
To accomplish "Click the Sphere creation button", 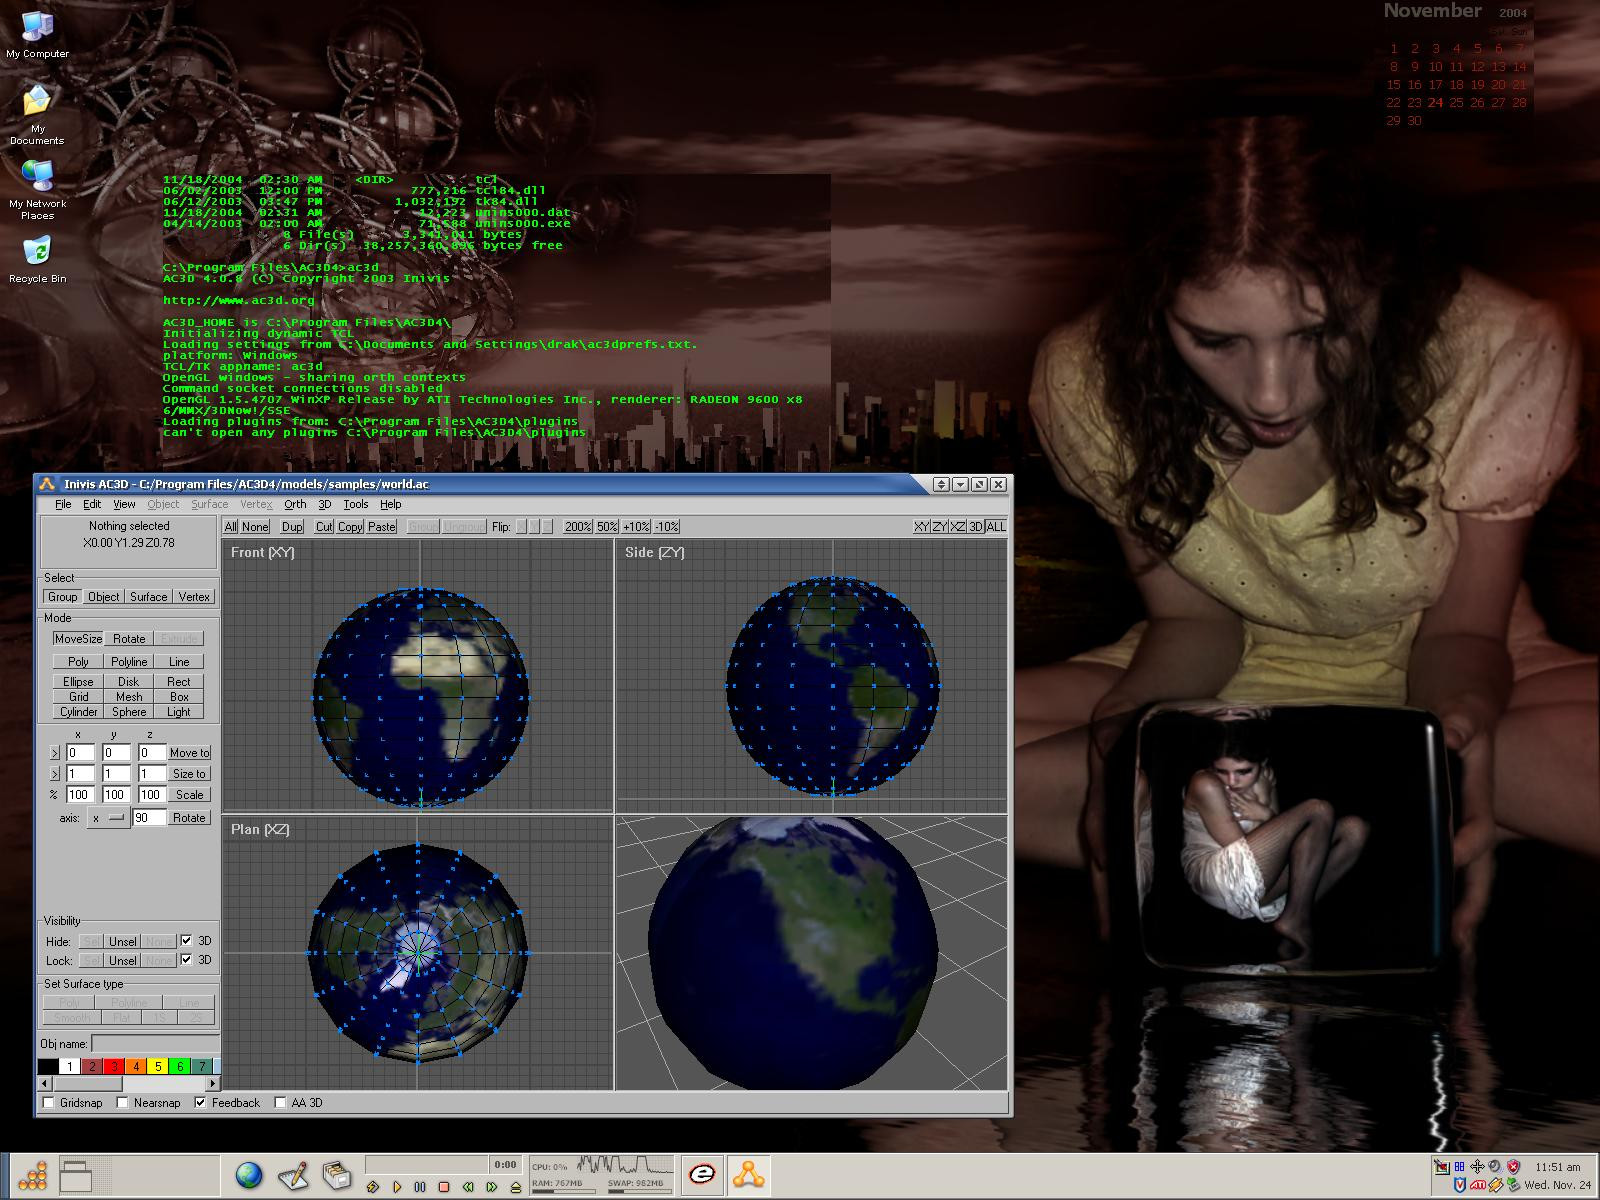I will coord(129,712).
